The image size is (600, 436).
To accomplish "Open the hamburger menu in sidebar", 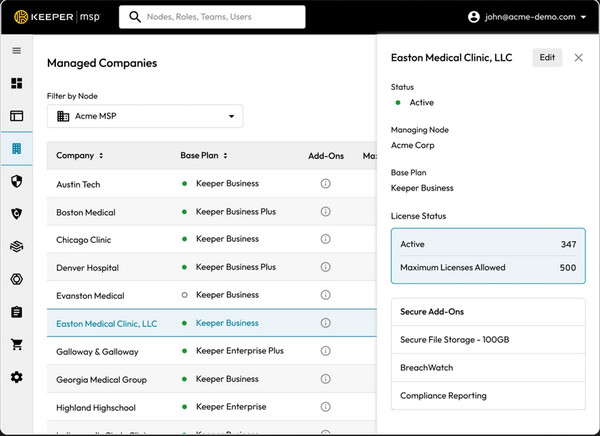I will tap(16, 51).
